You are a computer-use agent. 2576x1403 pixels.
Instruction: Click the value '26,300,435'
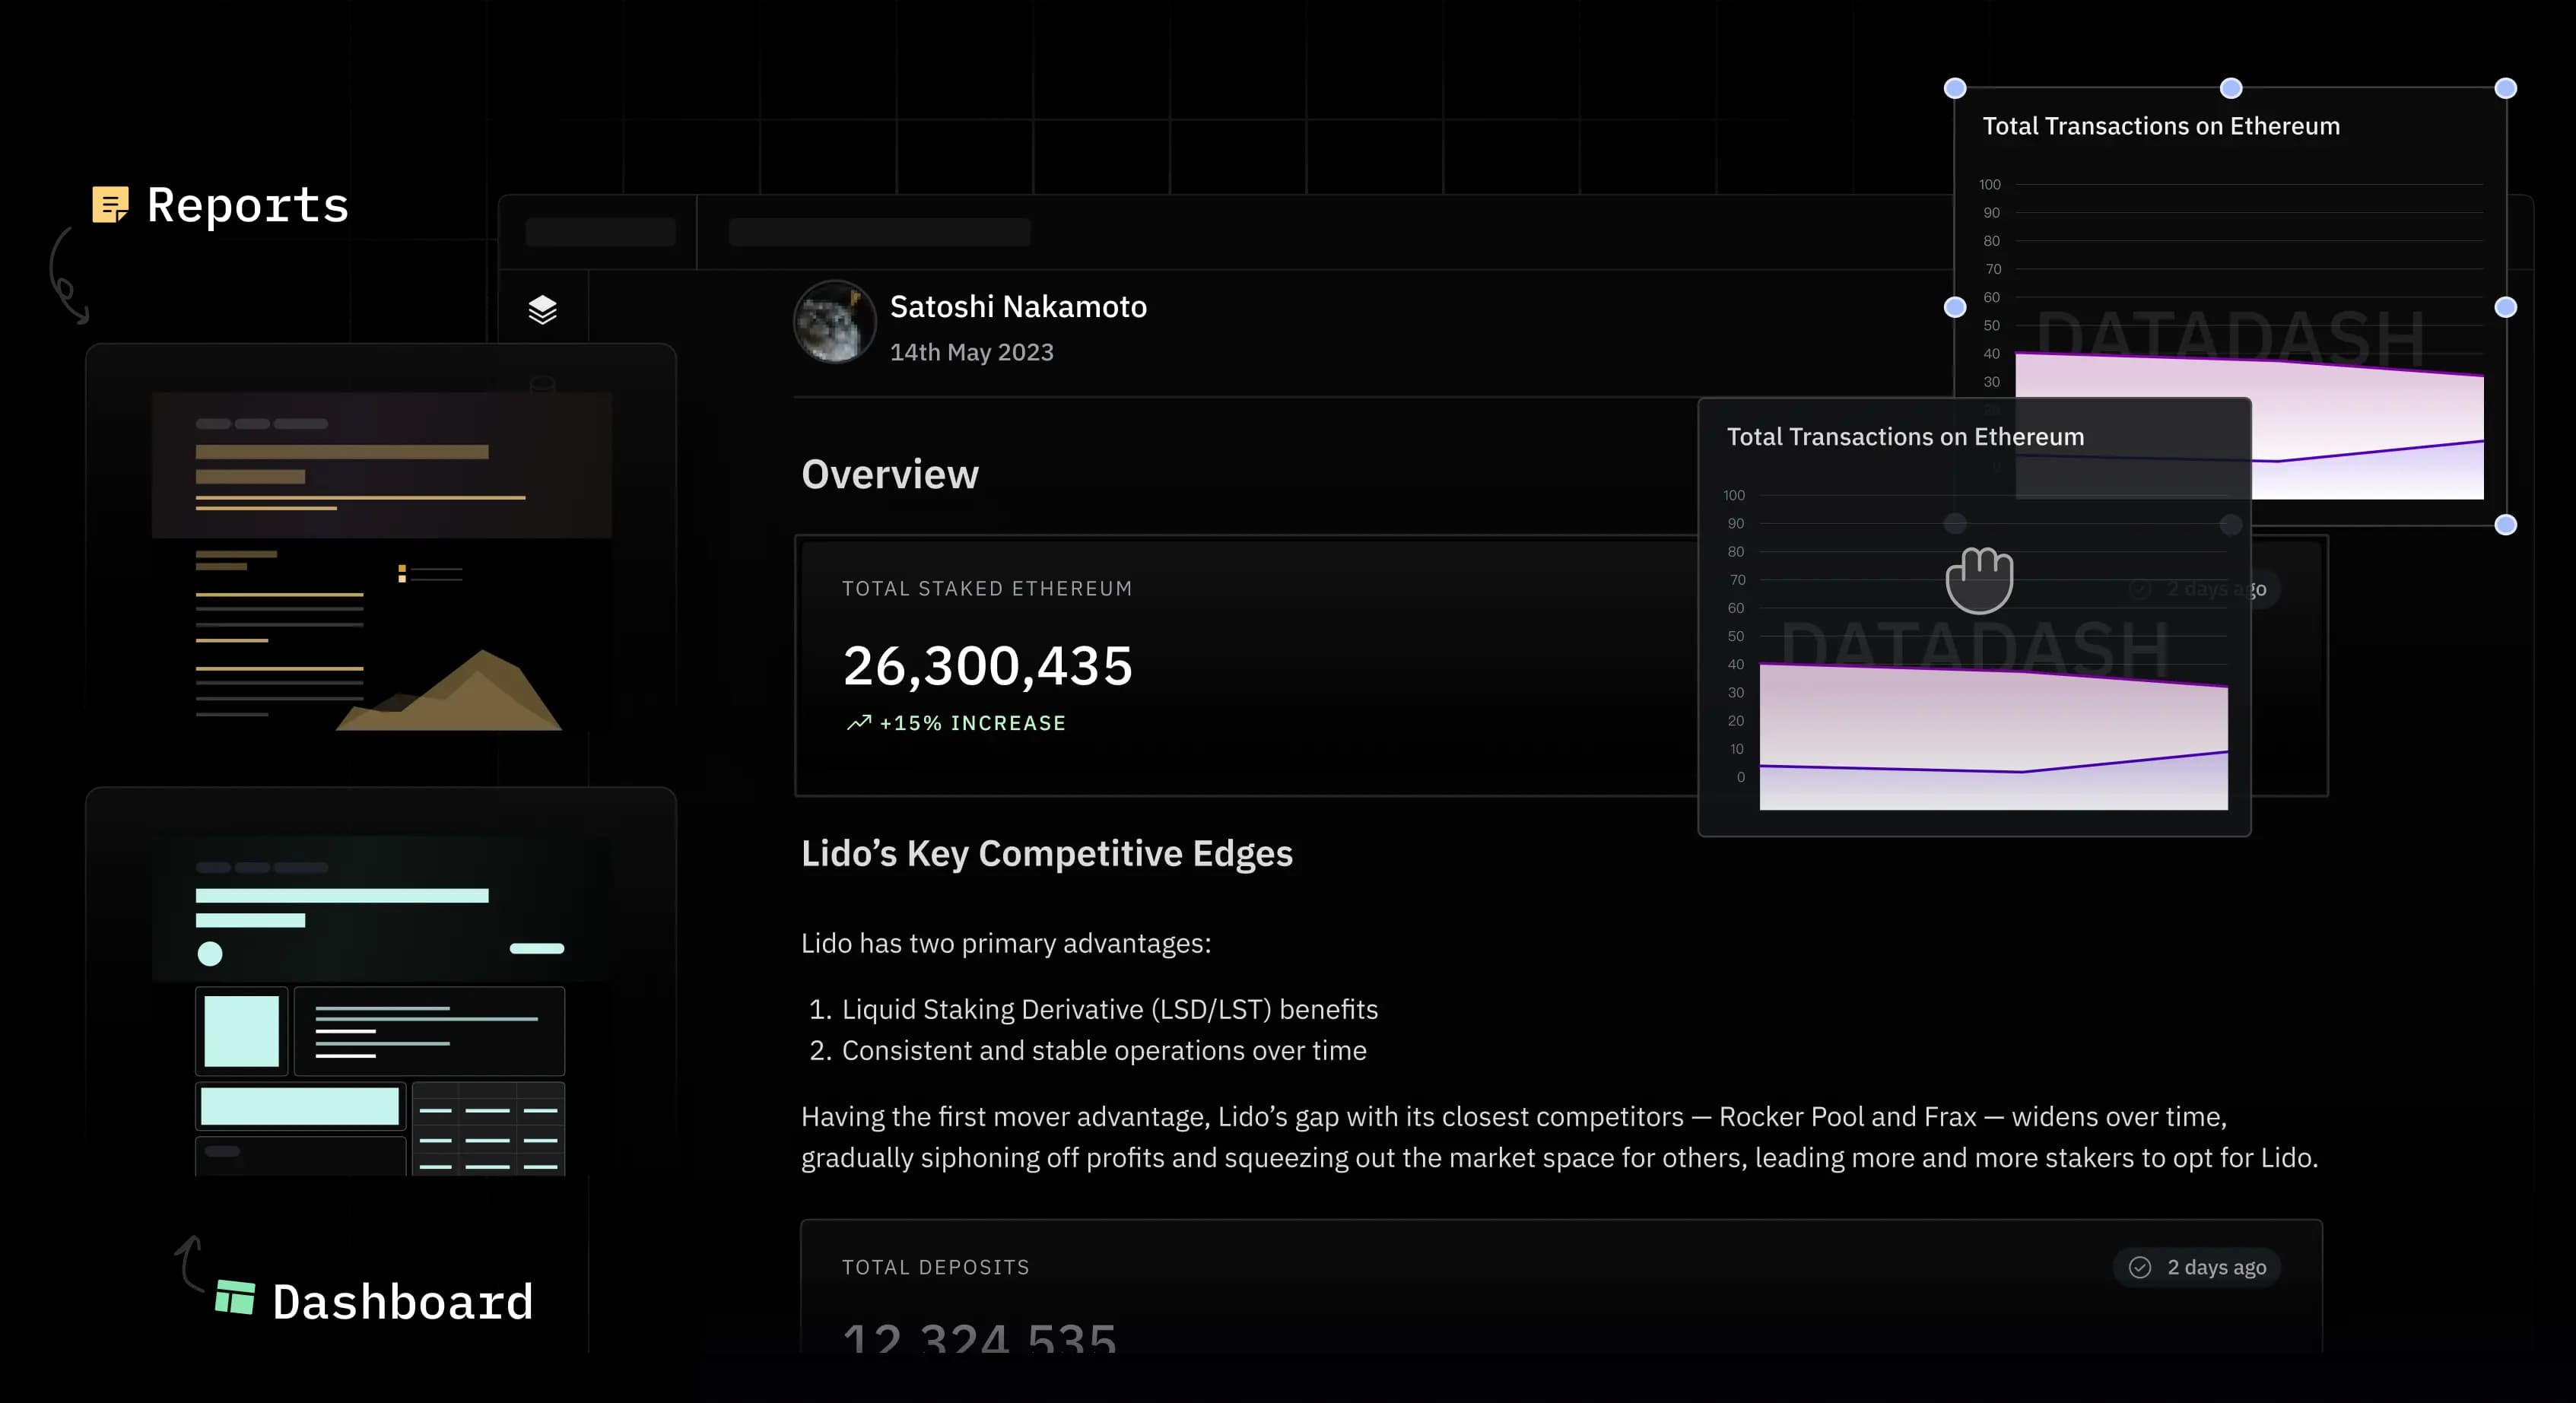[987, 665]
